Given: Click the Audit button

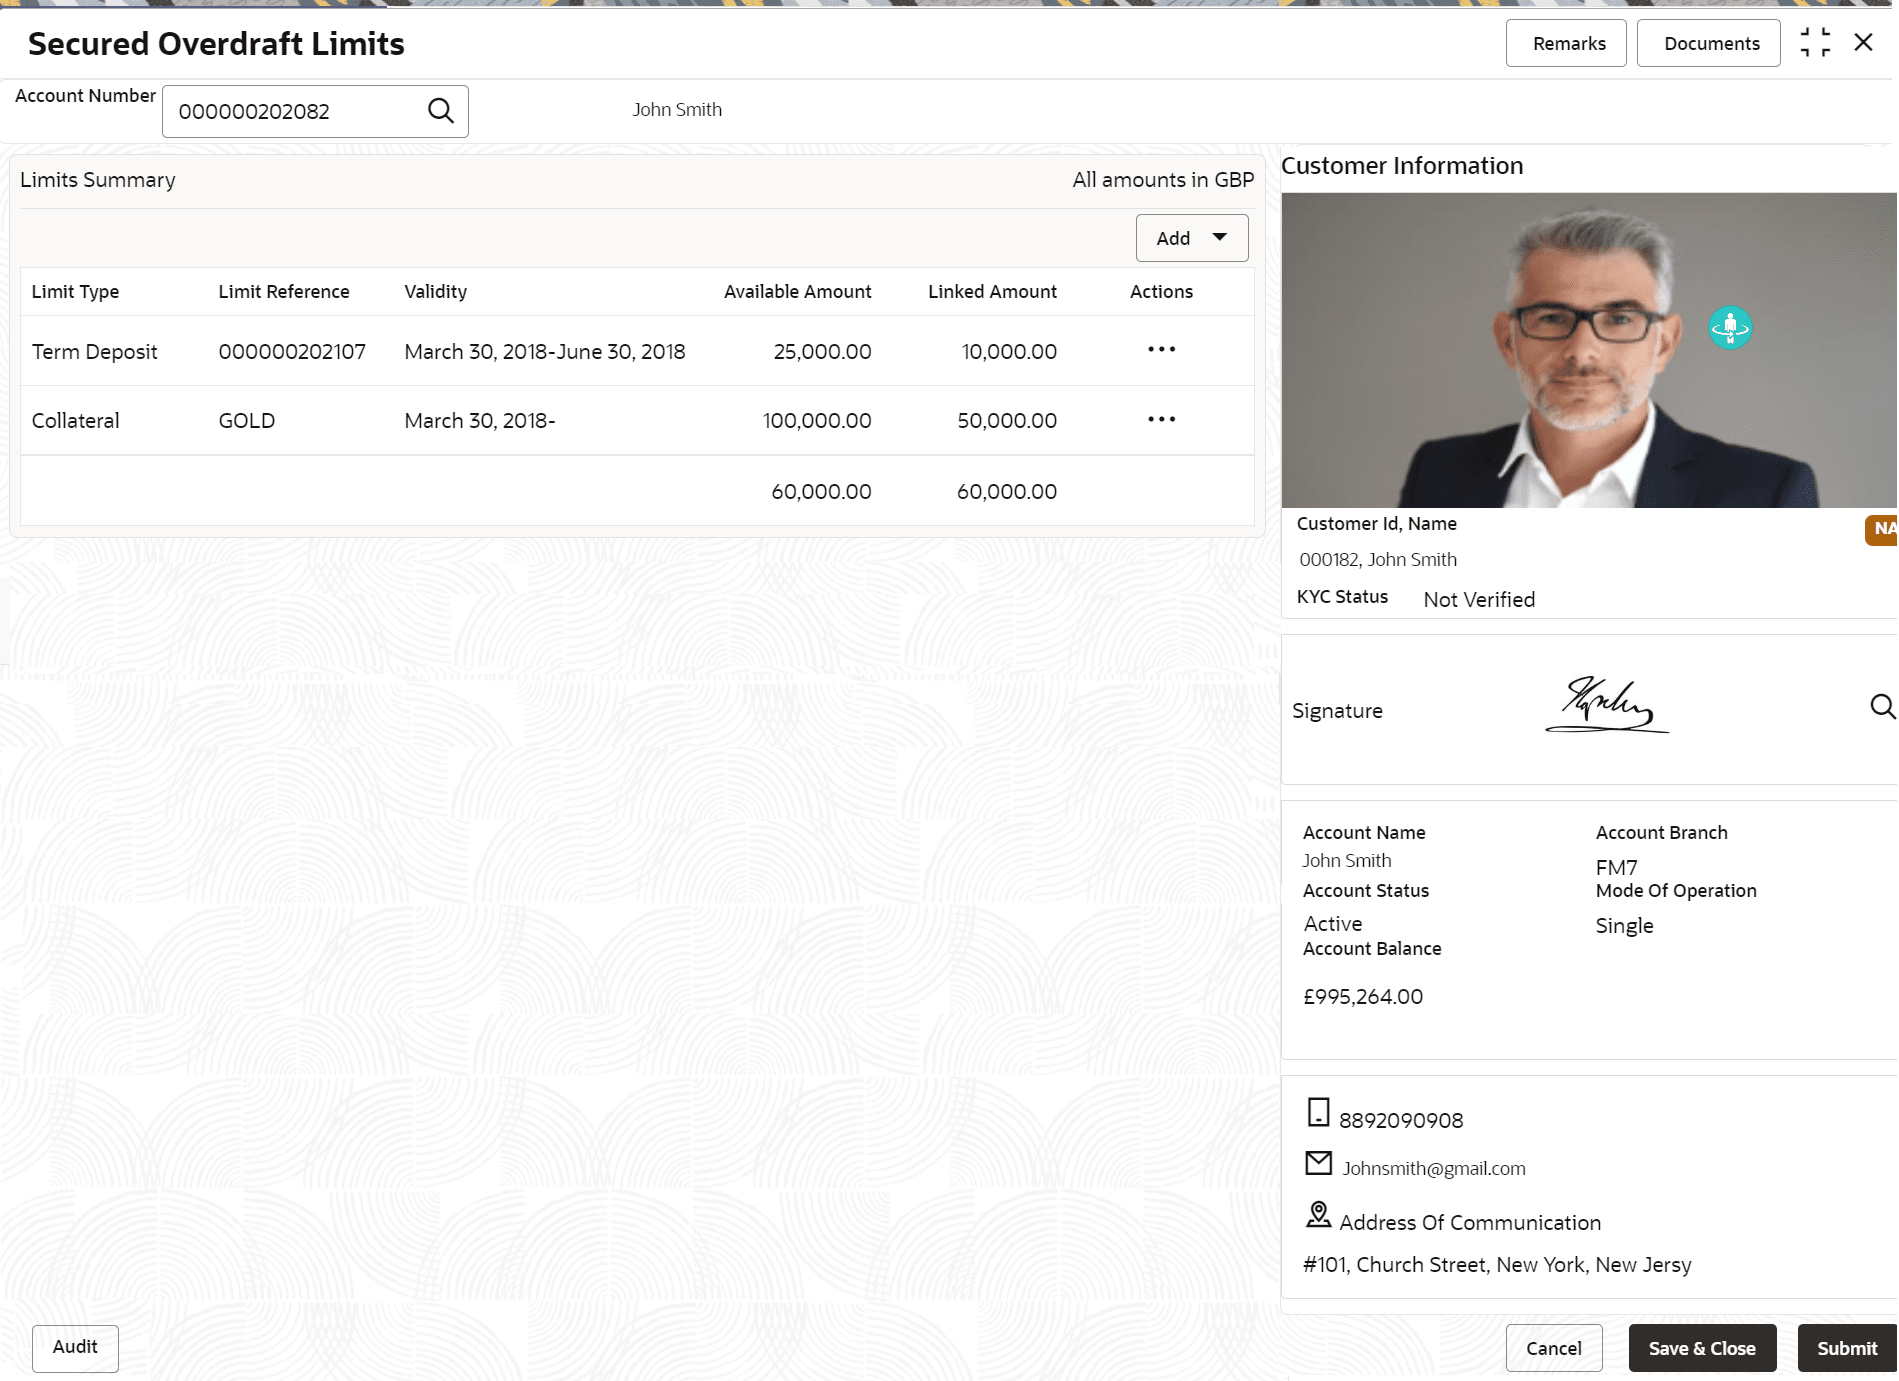Looking at the screenshot, I should pos(75,1348).
